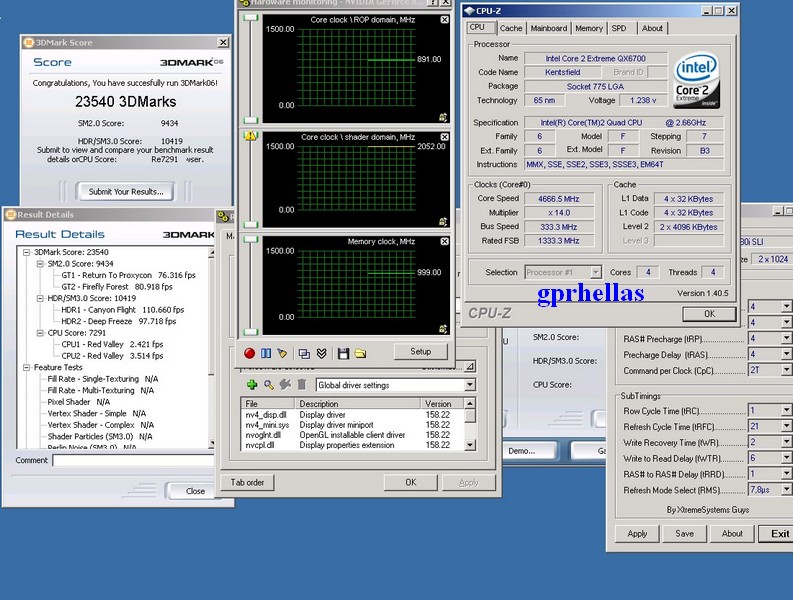Collapse the HDR/SM3.0 Score: 10419 node
This screenshot has width=793, height=600.
coord(40,298)
